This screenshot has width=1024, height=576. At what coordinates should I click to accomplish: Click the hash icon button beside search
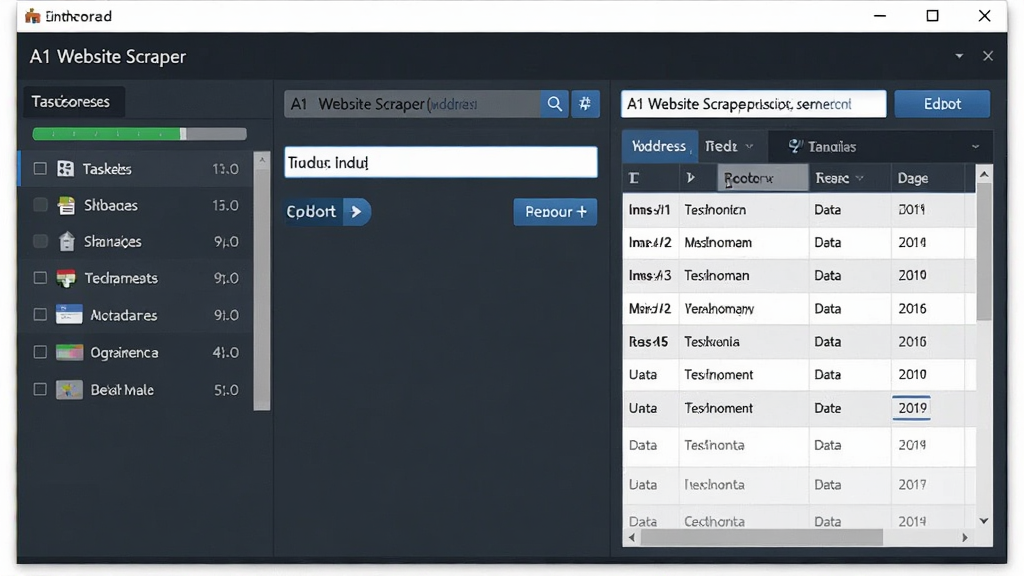tap(585, 104)
